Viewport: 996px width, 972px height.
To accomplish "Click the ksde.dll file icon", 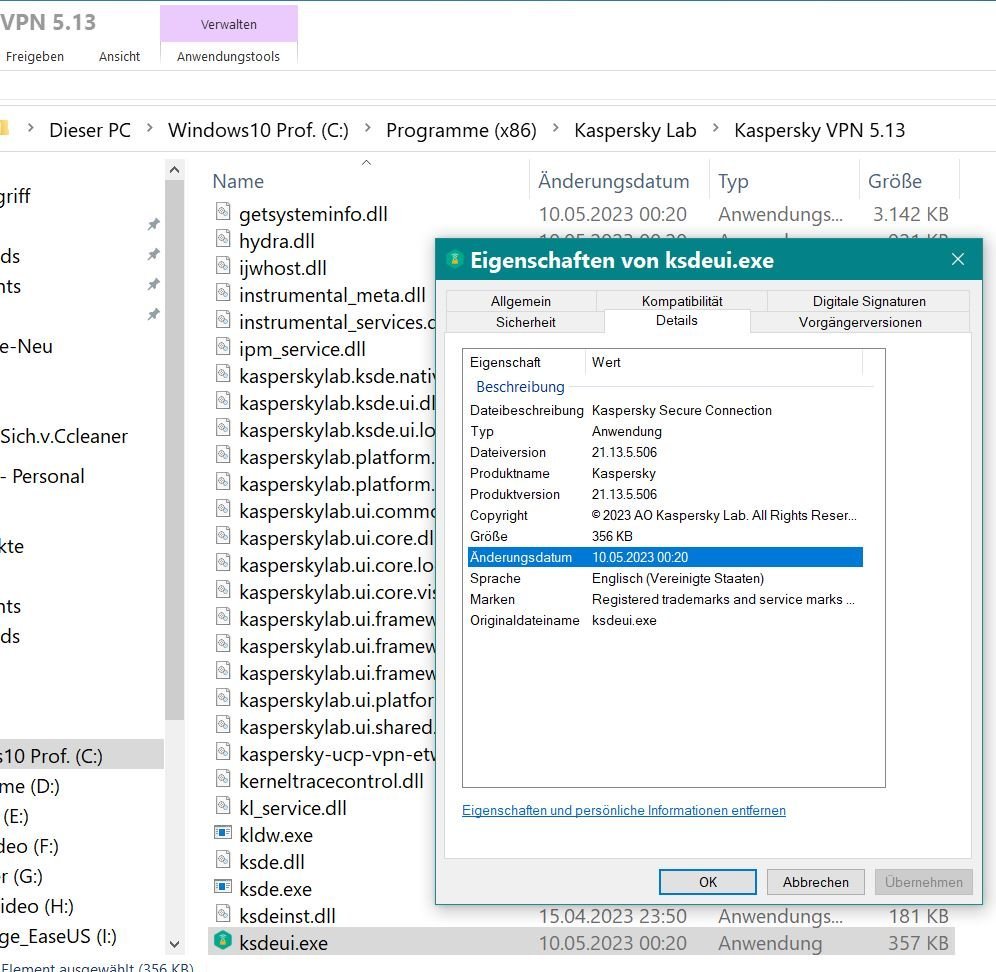I will pos(223,860).
